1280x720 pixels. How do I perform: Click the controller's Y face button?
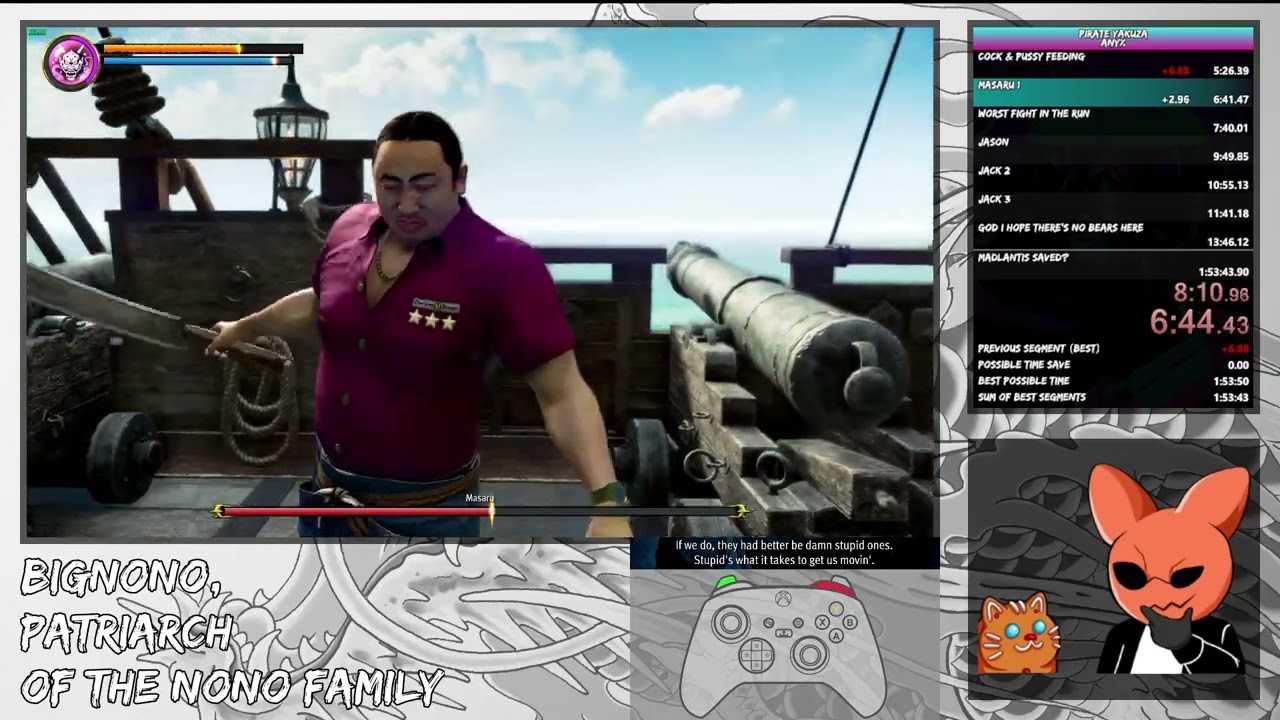click(x=836, y=608)
